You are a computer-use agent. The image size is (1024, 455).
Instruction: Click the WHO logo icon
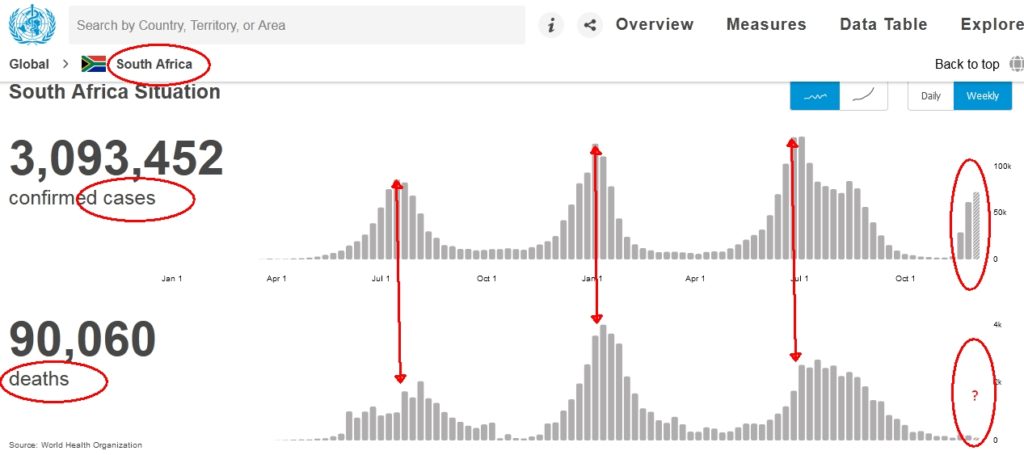point(32,24)
